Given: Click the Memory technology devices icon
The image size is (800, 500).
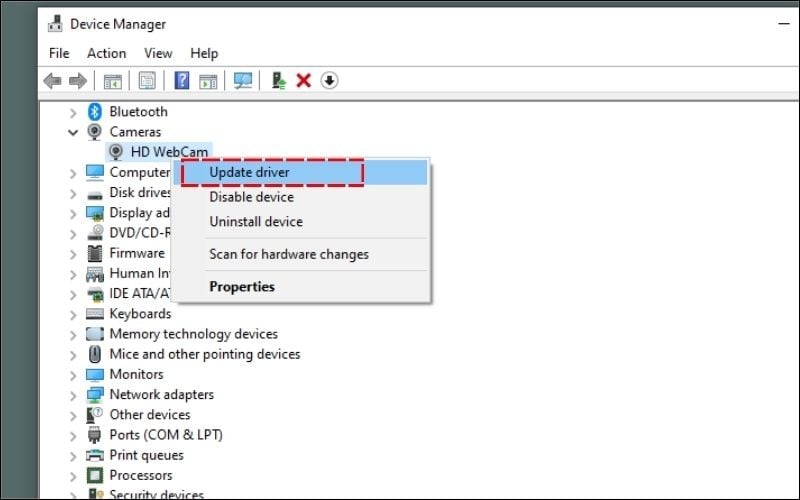Looking at the screenshot, I should 95,334.
